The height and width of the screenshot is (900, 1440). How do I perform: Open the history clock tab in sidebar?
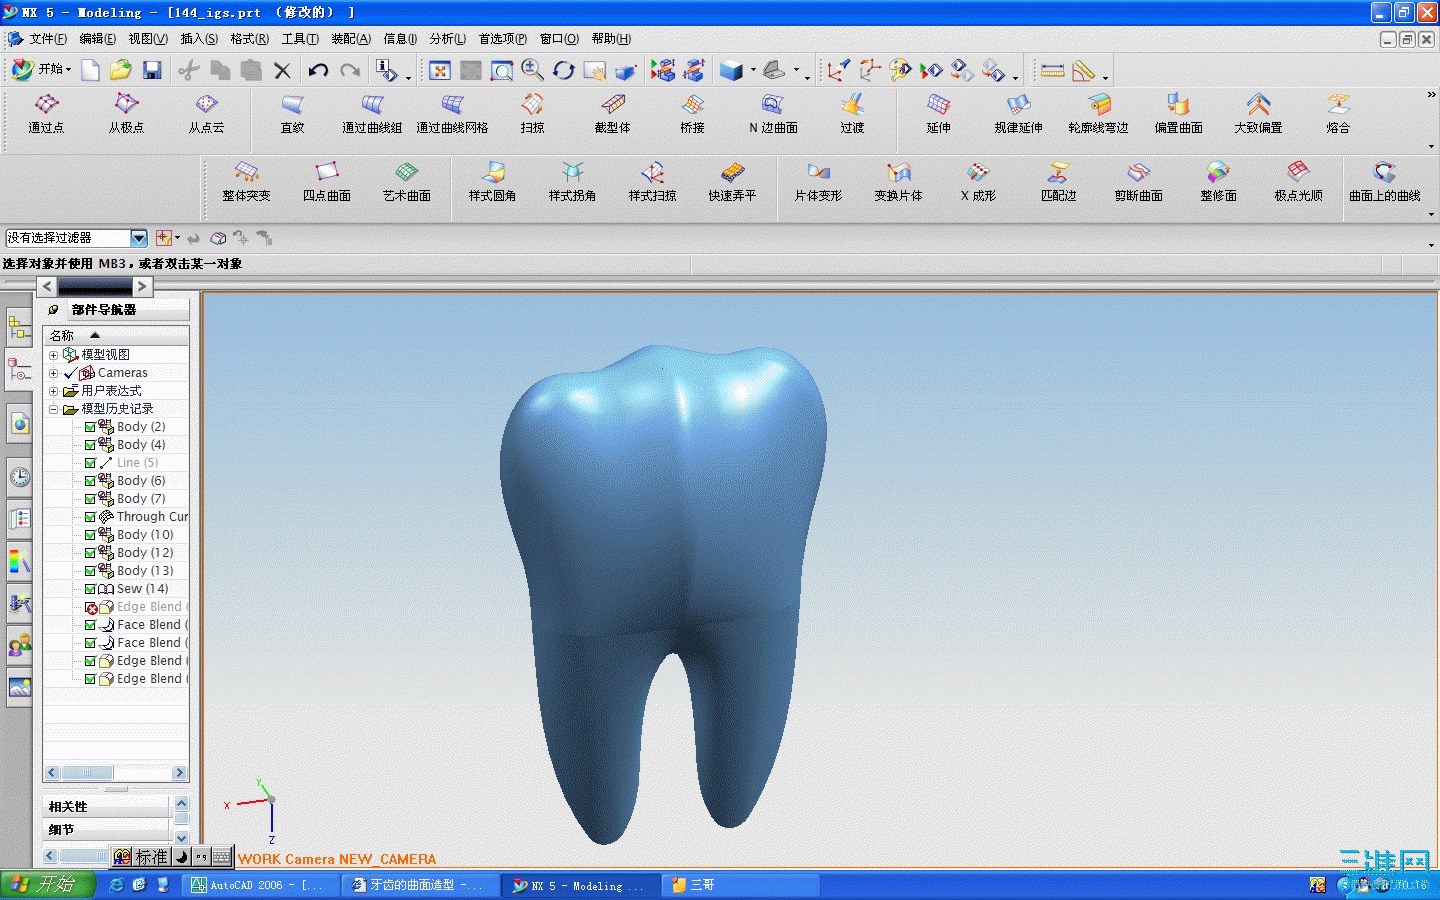19,477
